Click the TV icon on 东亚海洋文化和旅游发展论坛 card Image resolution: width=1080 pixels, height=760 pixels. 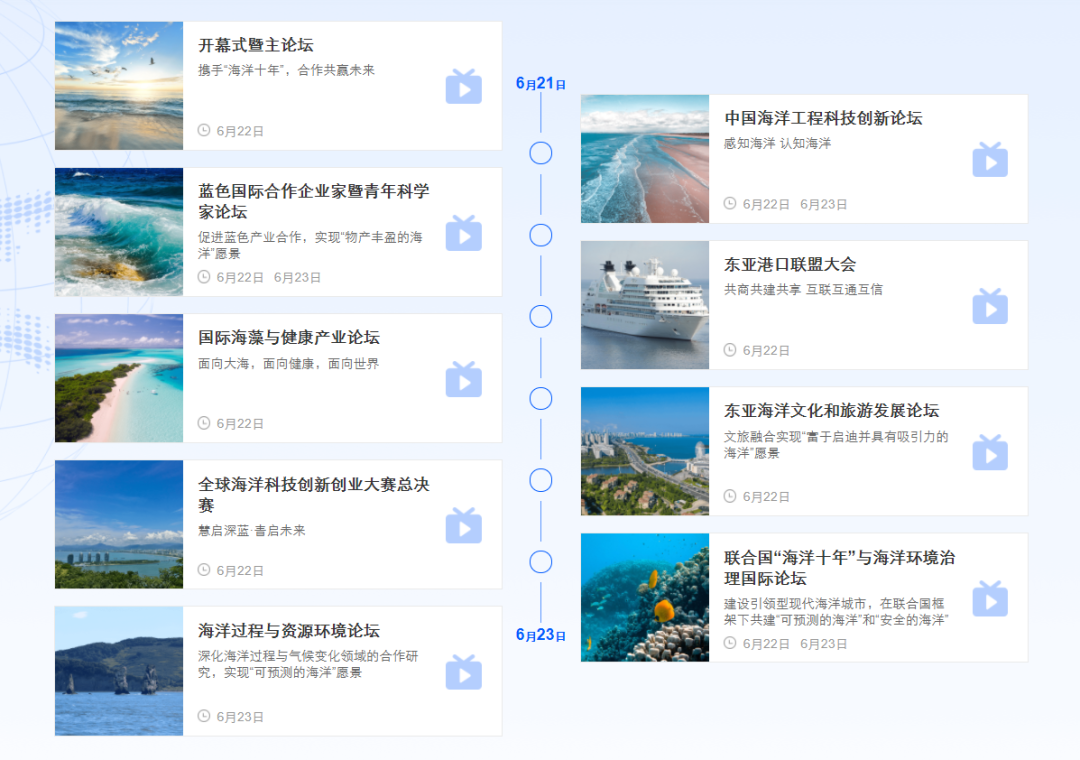coord(990,451)
